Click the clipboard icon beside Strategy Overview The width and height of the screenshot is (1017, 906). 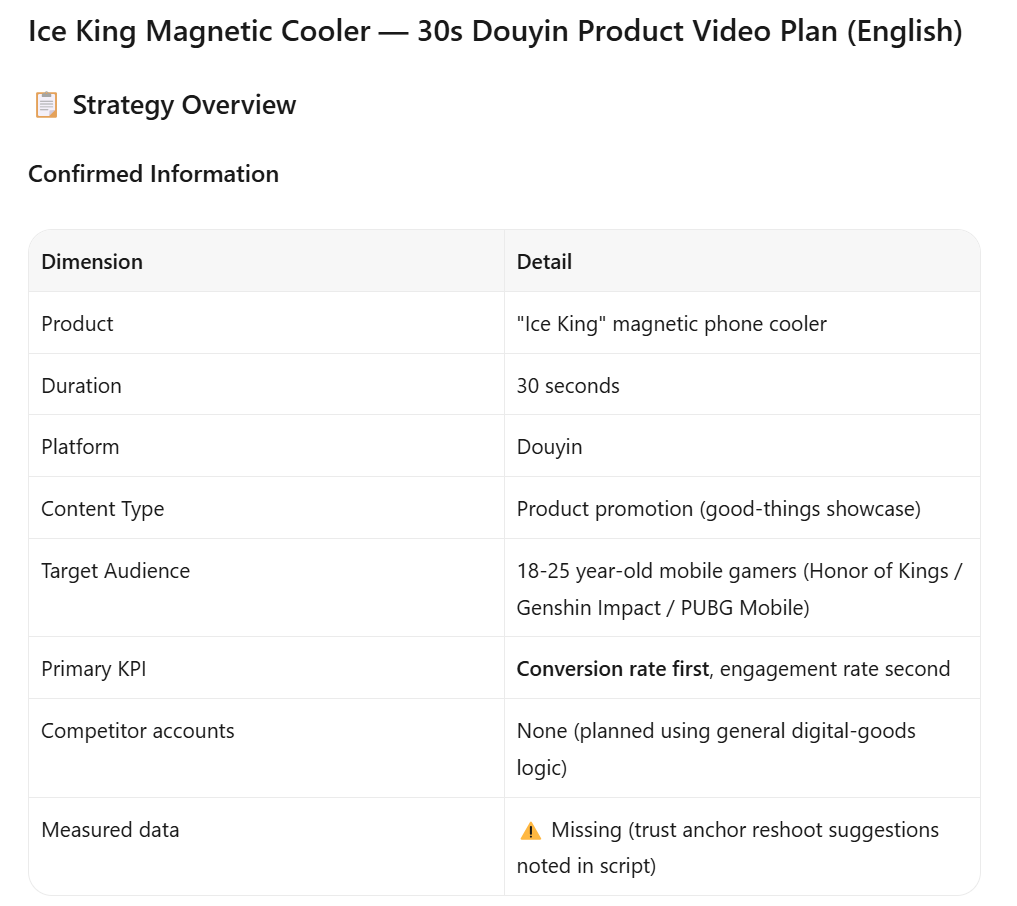click(x=46, y=105)
